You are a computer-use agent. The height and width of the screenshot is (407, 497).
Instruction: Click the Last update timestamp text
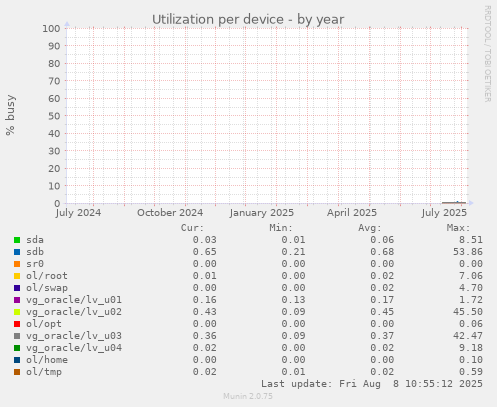pos(372,384)
